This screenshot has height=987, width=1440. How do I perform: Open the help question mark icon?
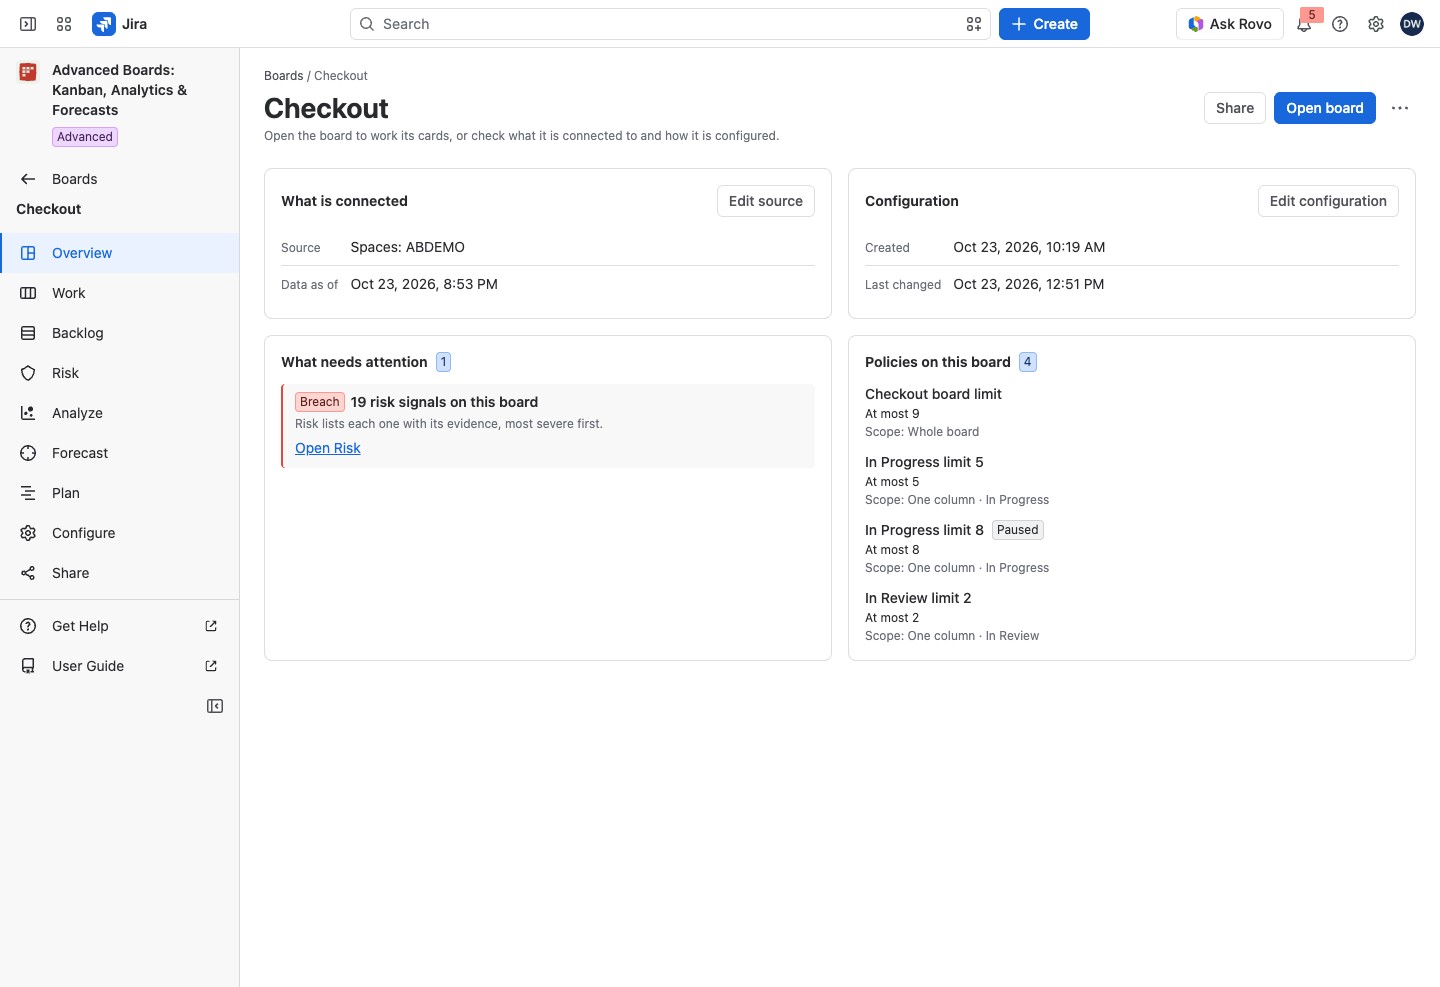pos(1340,24)
